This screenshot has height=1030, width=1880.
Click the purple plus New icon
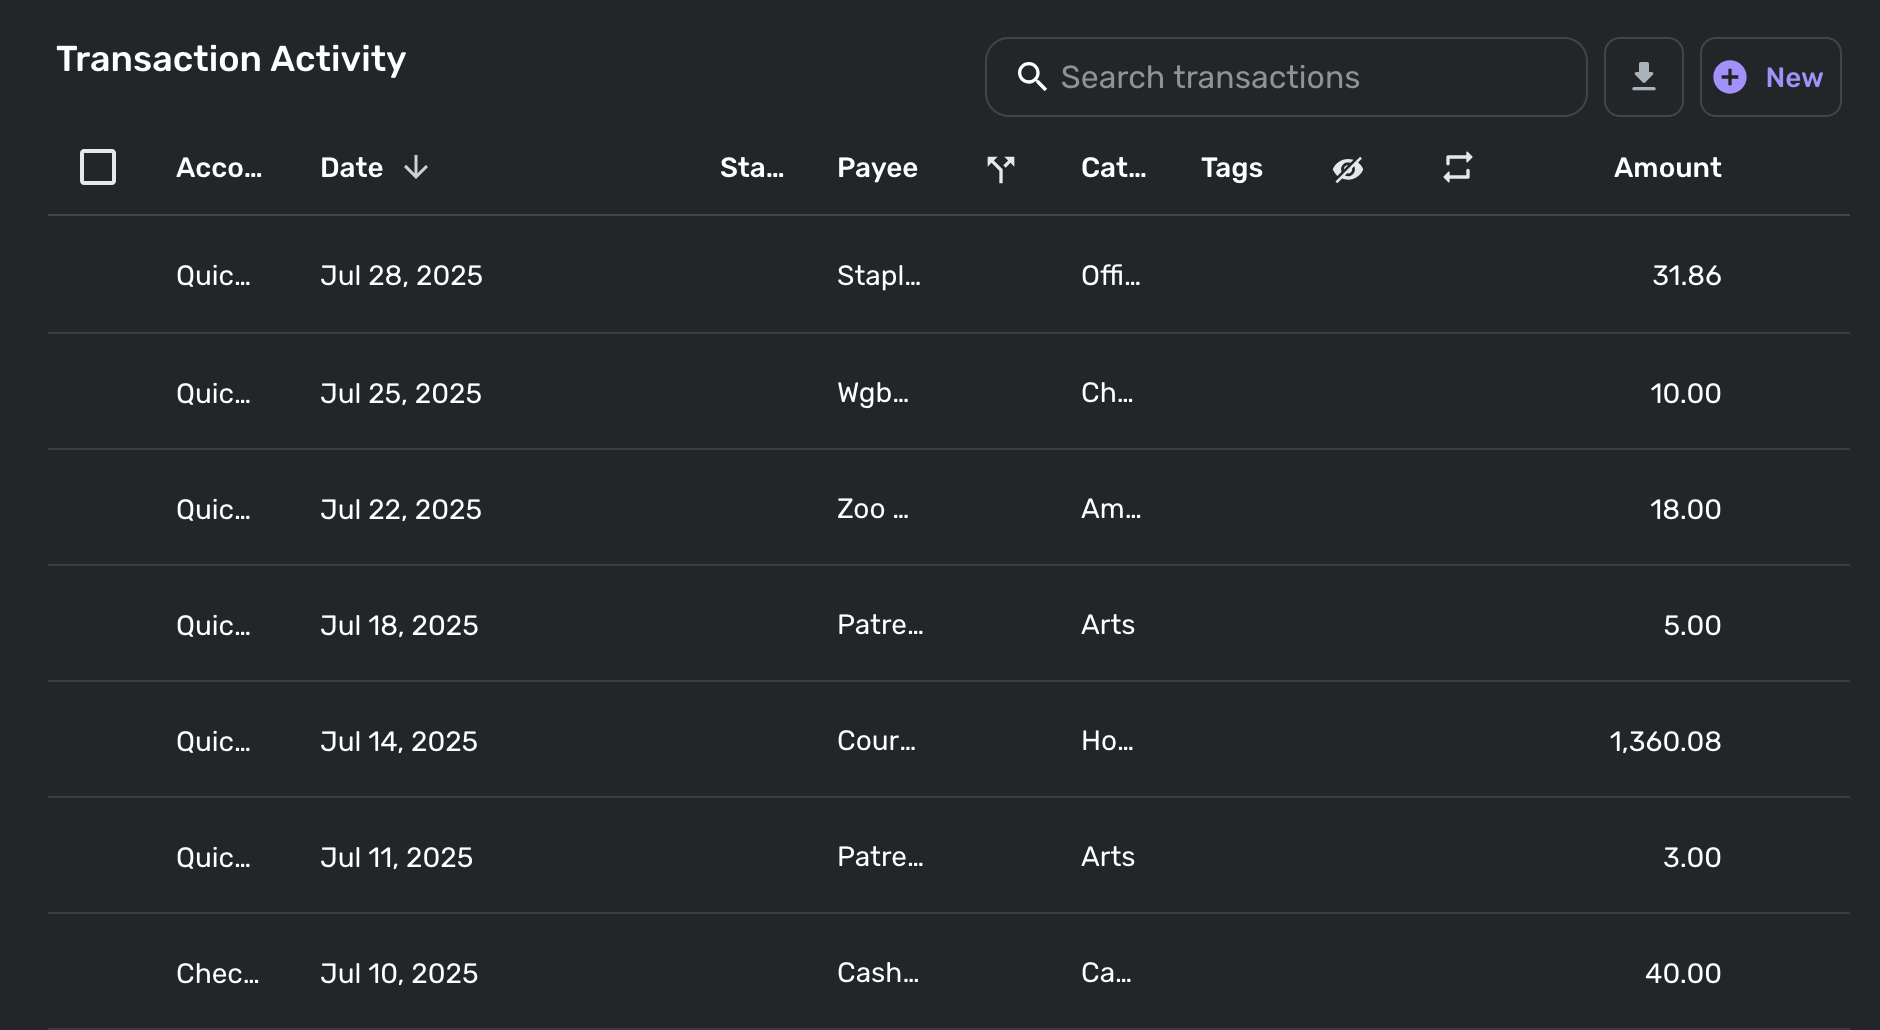1730,77
